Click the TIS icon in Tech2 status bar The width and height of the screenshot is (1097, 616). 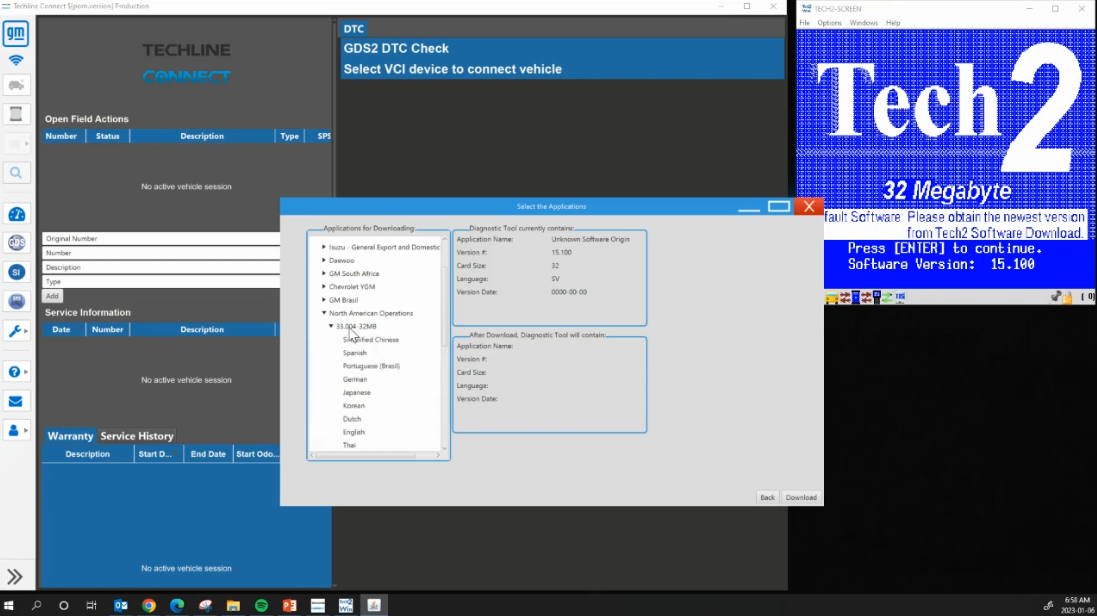tap(900, 298)
